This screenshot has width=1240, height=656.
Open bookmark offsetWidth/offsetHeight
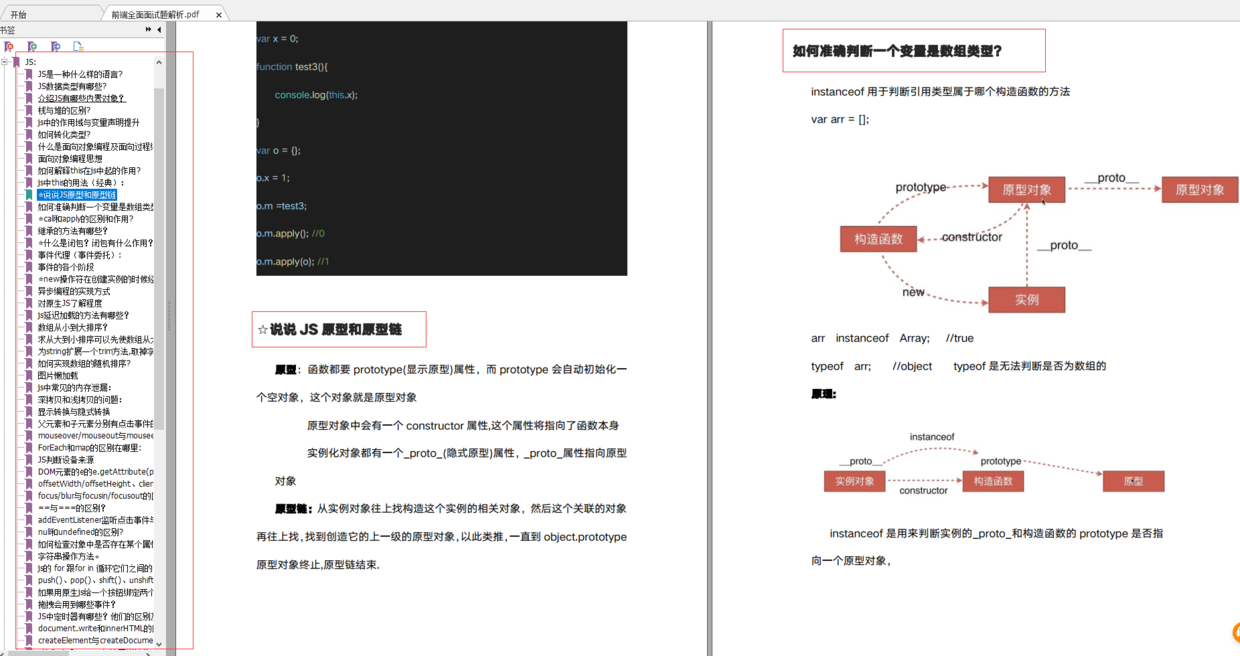[96, 484]
